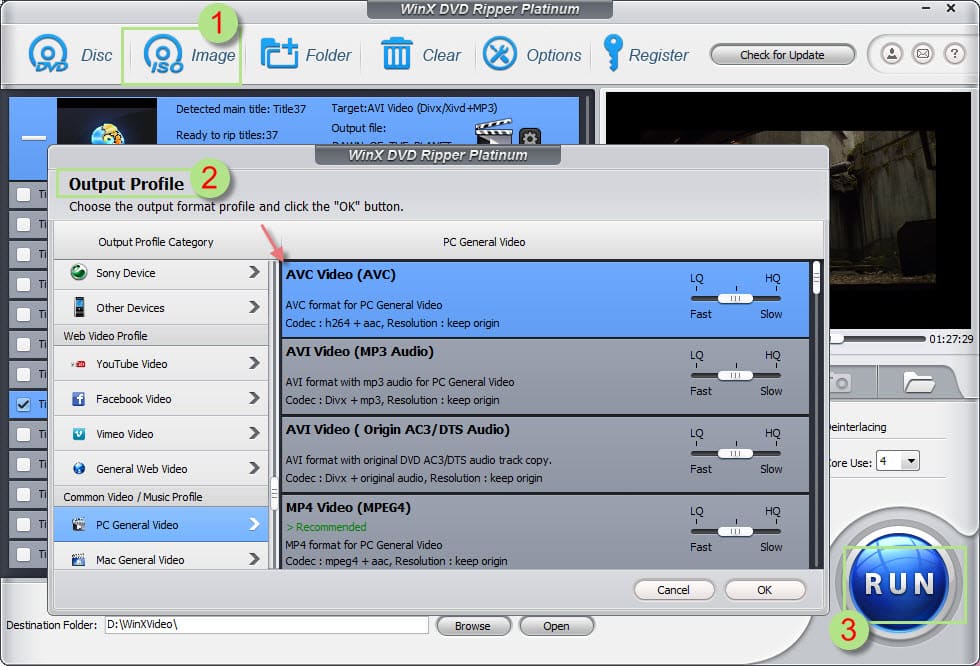Click the Vimeo Video icon

(79, 434)
